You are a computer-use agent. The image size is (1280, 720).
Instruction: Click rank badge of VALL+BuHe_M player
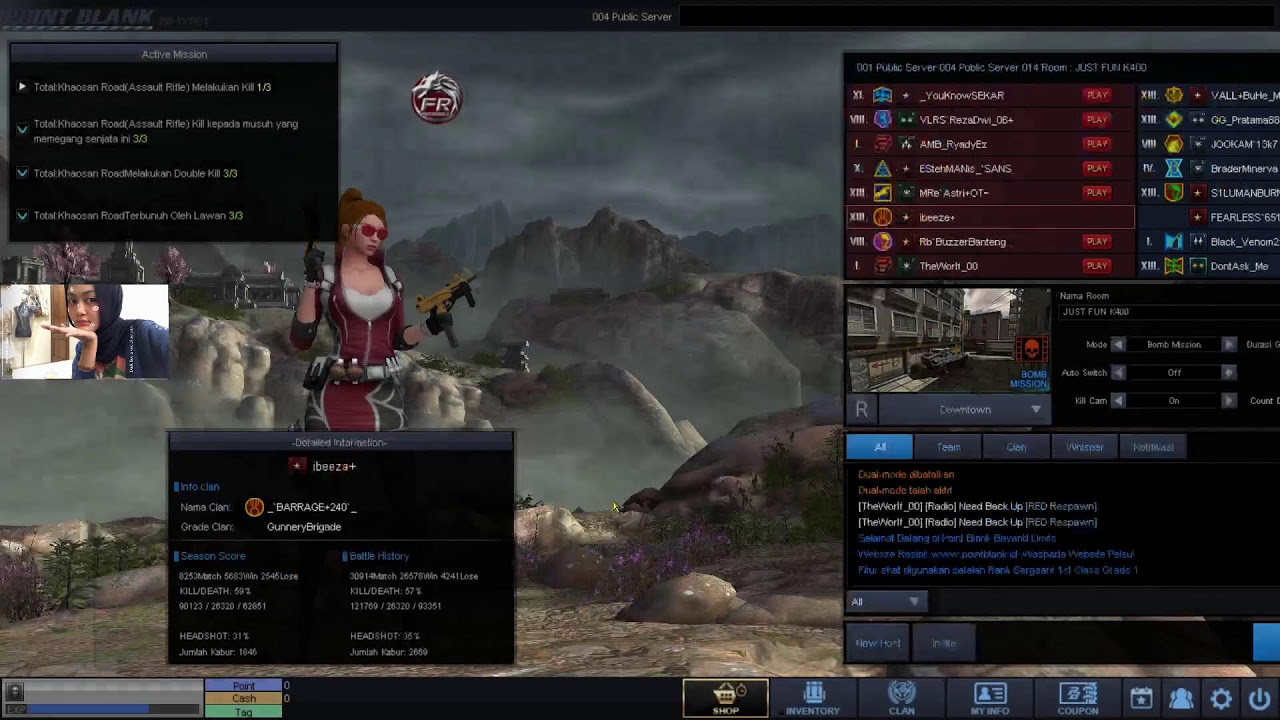(1174, 95)
